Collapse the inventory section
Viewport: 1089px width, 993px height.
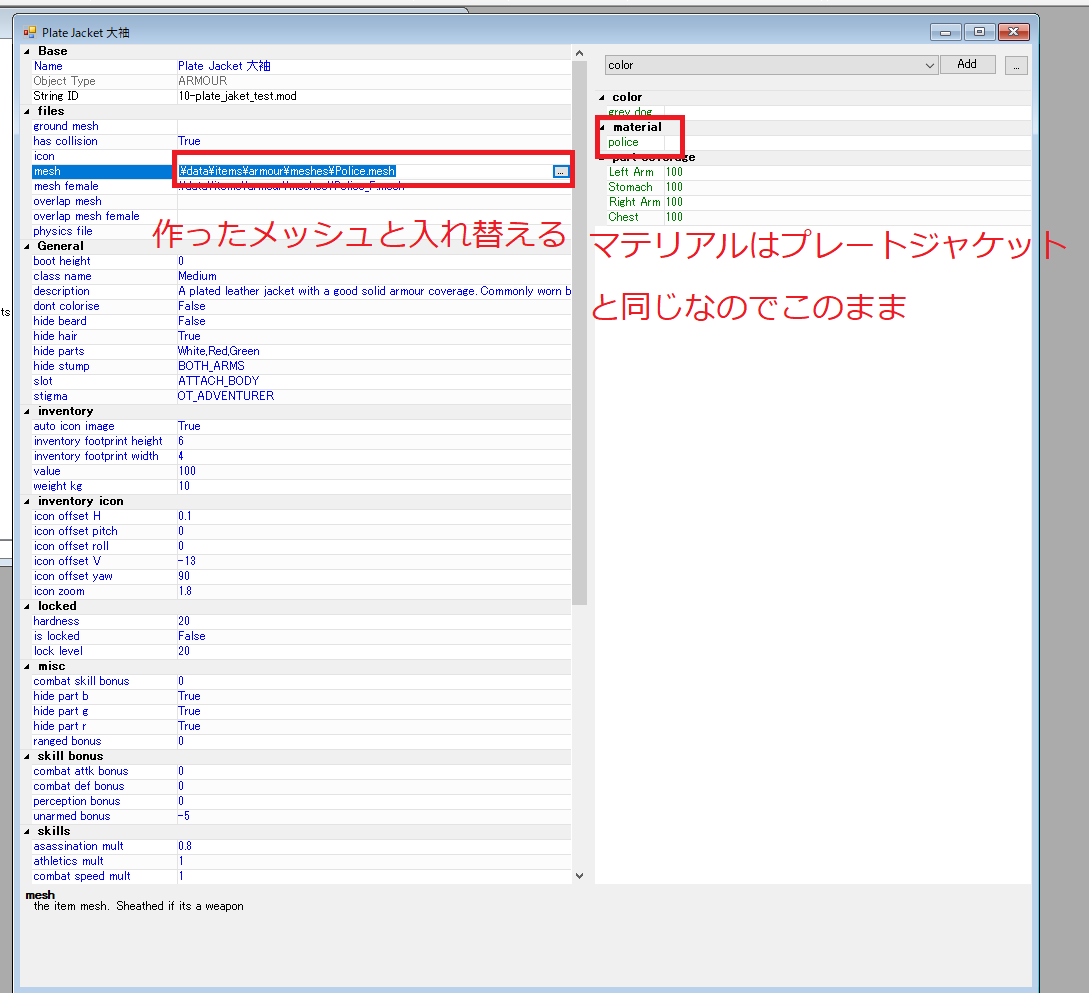[x=27, y=412]
